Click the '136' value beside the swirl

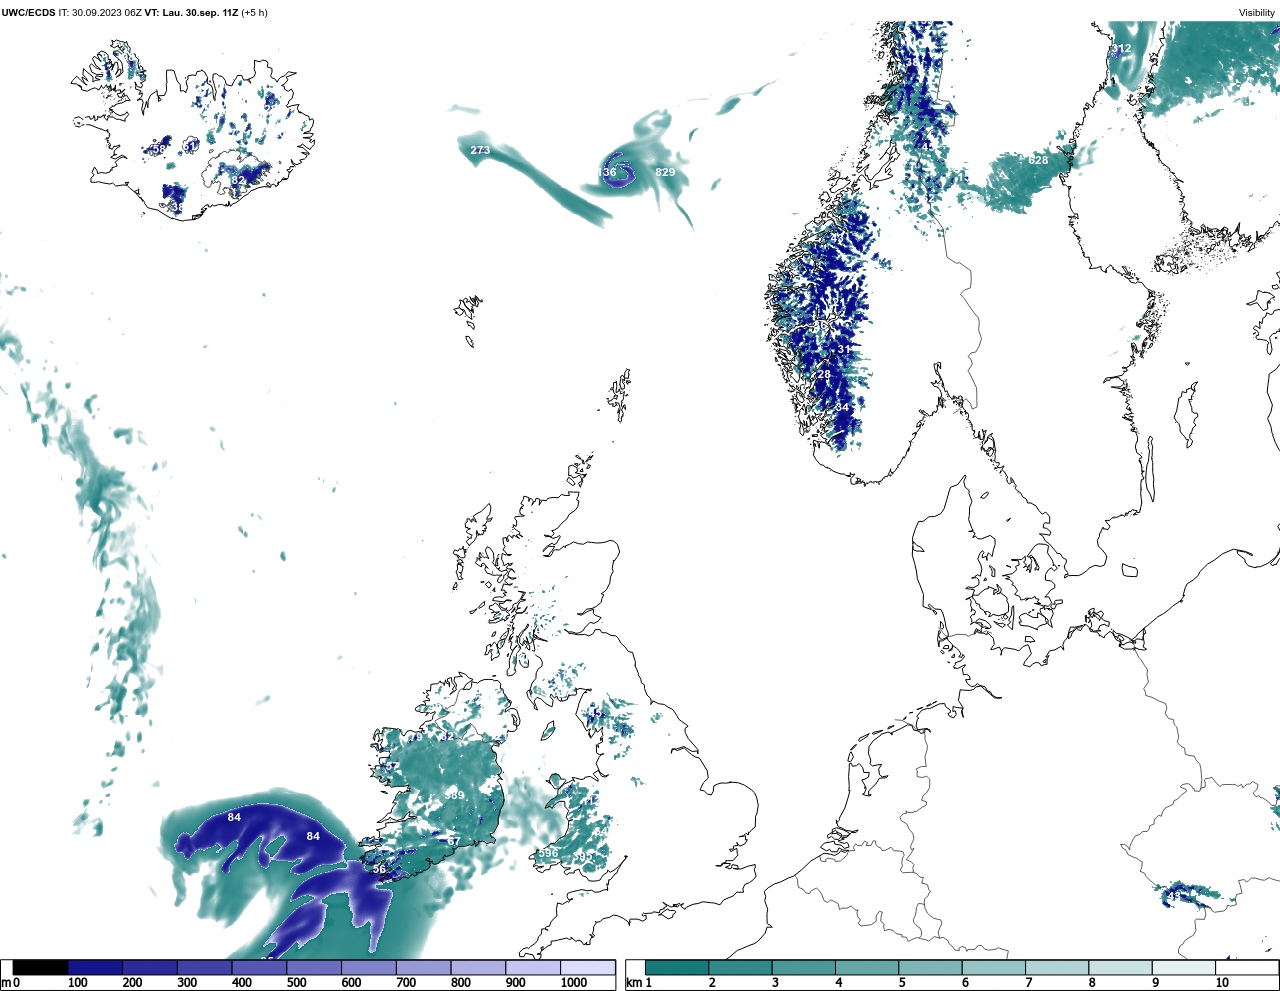(607, 173)
